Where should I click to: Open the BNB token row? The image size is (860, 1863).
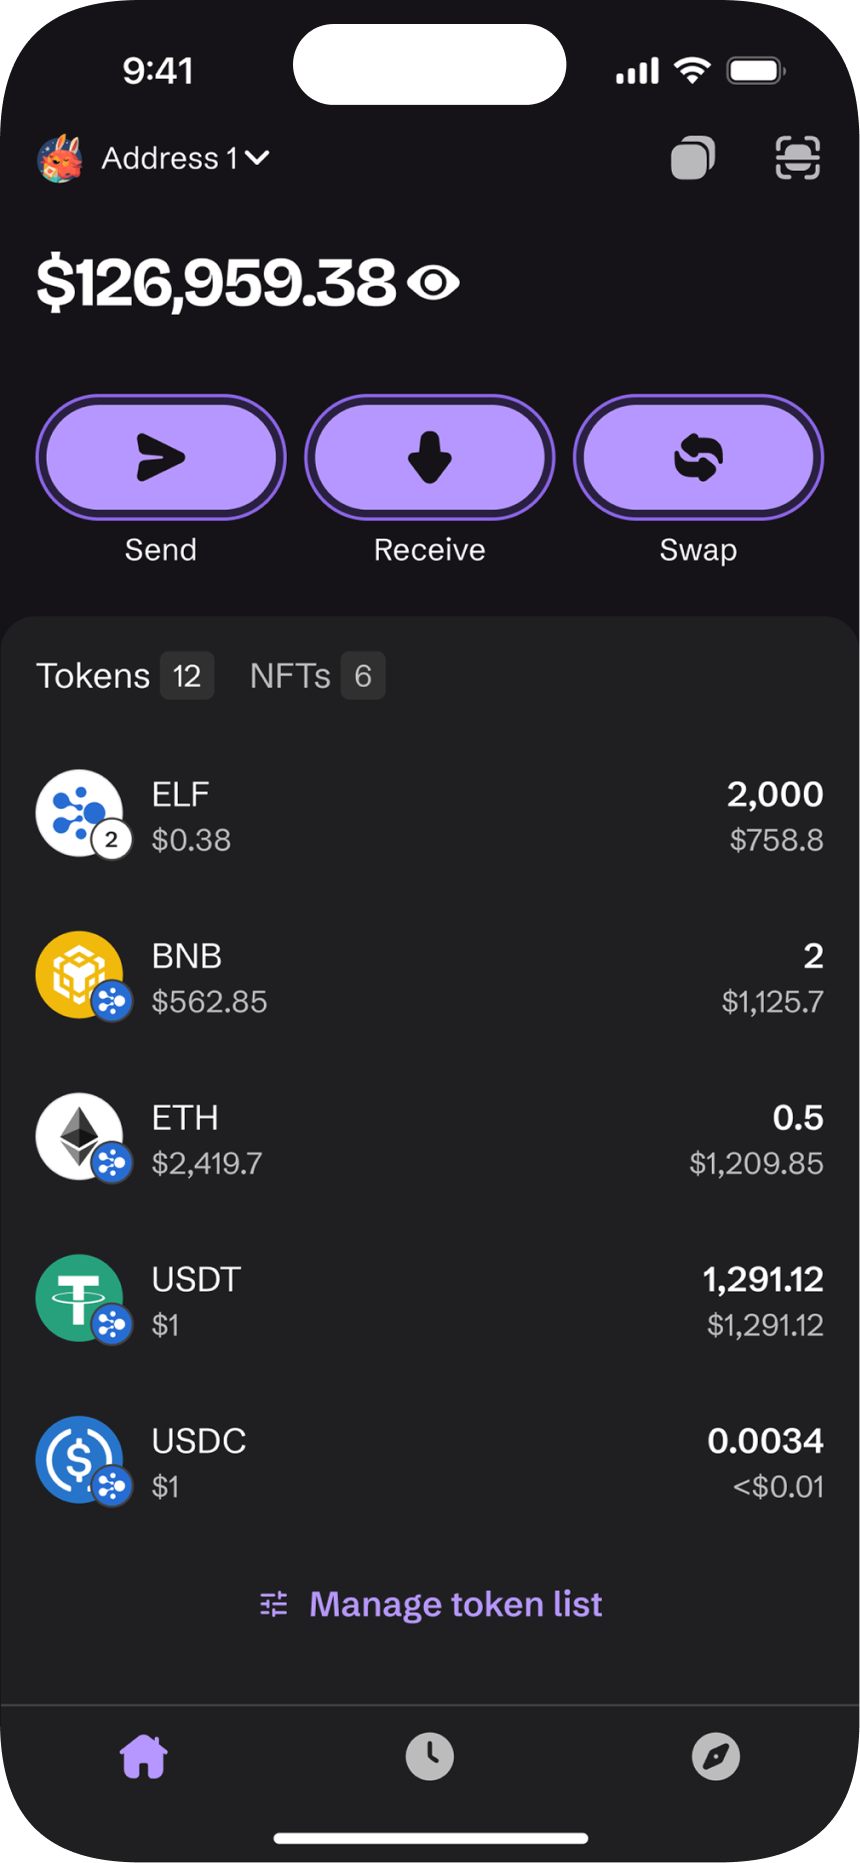[x=430, y=977]
